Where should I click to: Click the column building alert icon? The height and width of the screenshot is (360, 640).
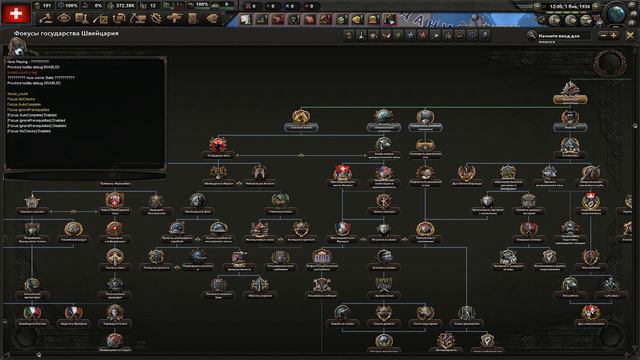[x=373, y=19]
